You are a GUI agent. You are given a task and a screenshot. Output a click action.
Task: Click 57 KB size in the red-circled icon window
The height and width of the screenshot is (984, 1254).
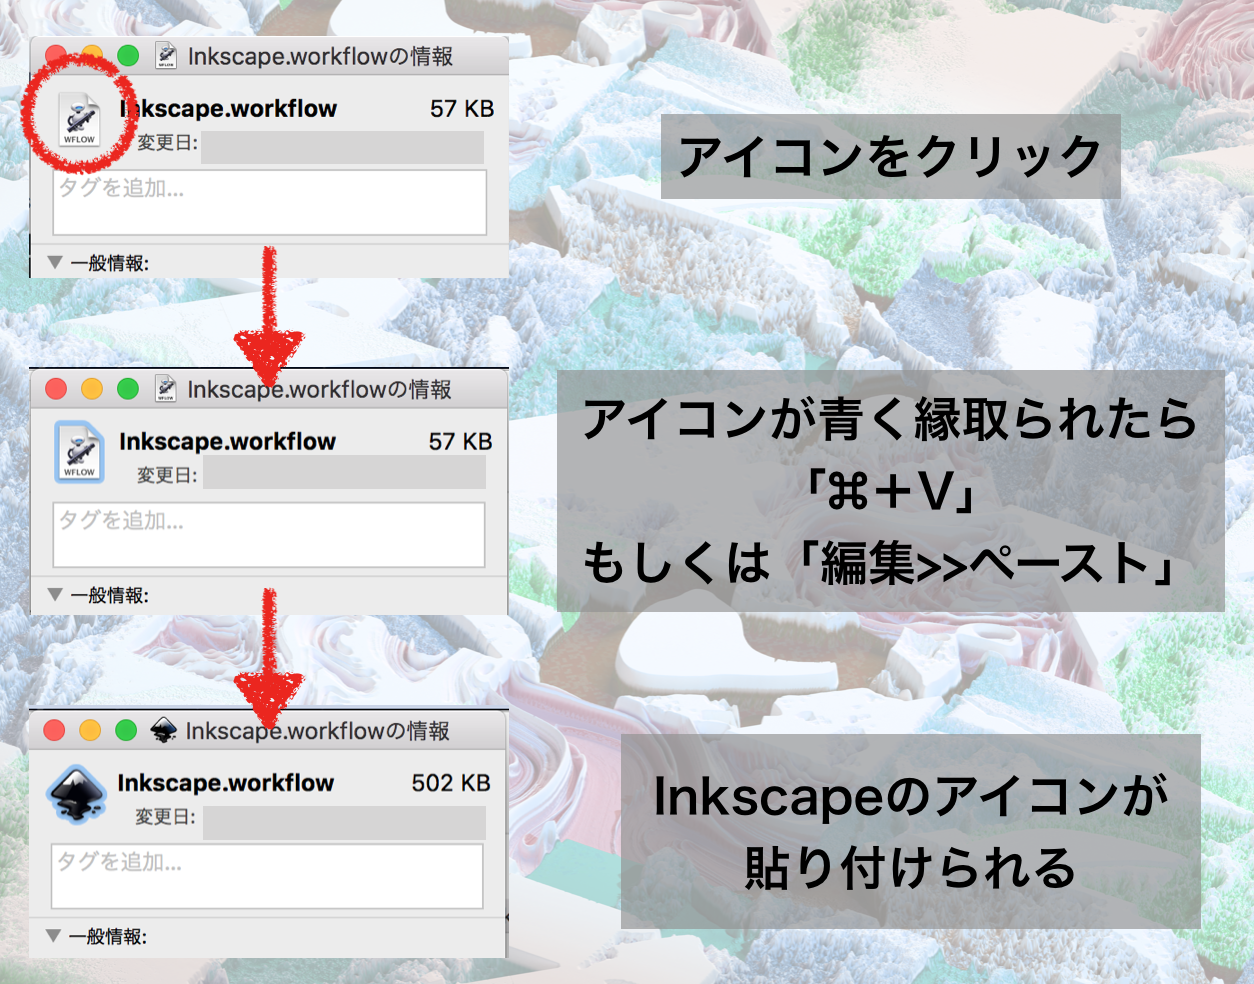point(462,109)
